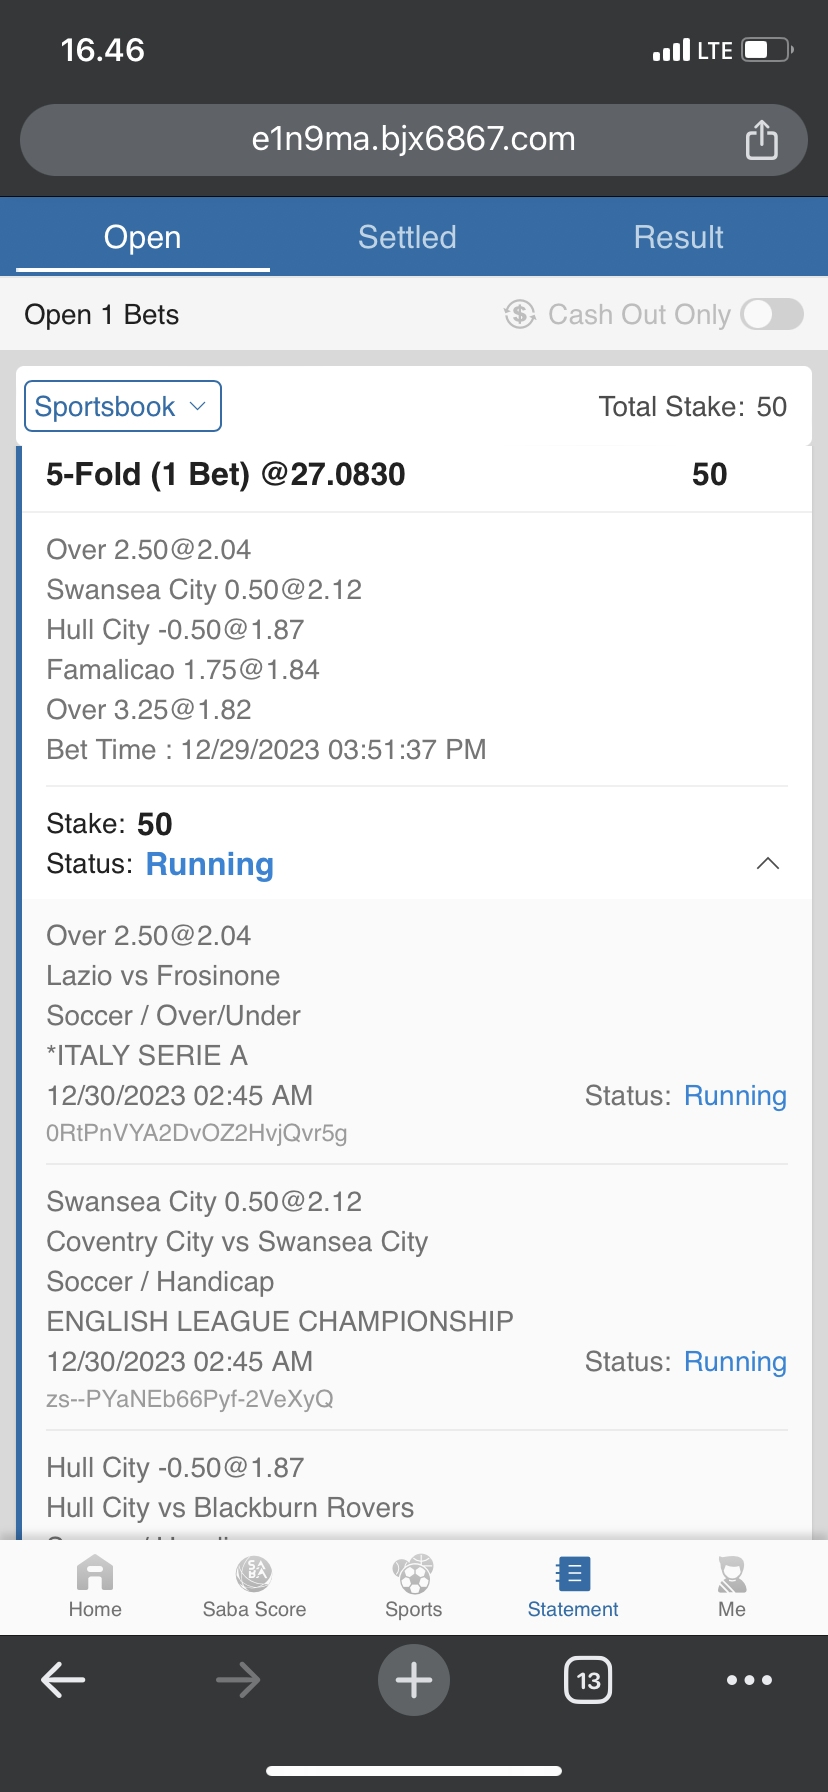Open Saba Score from bottom bar

[x=254, y=1576]
